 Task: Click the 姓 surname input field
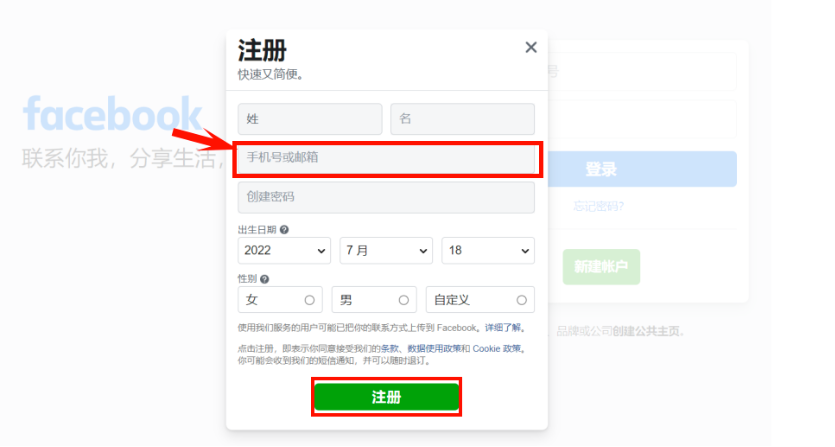tap(310, 119)
